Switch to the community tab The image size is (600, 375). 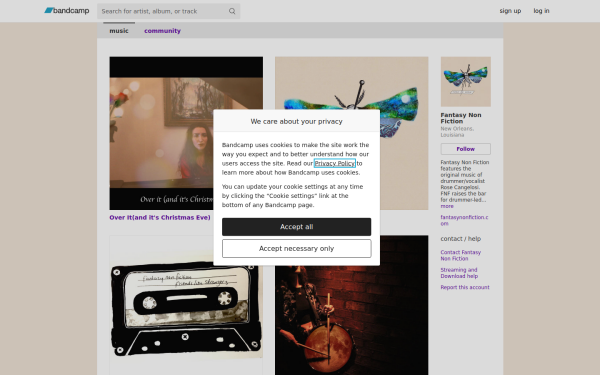(162, 31)
